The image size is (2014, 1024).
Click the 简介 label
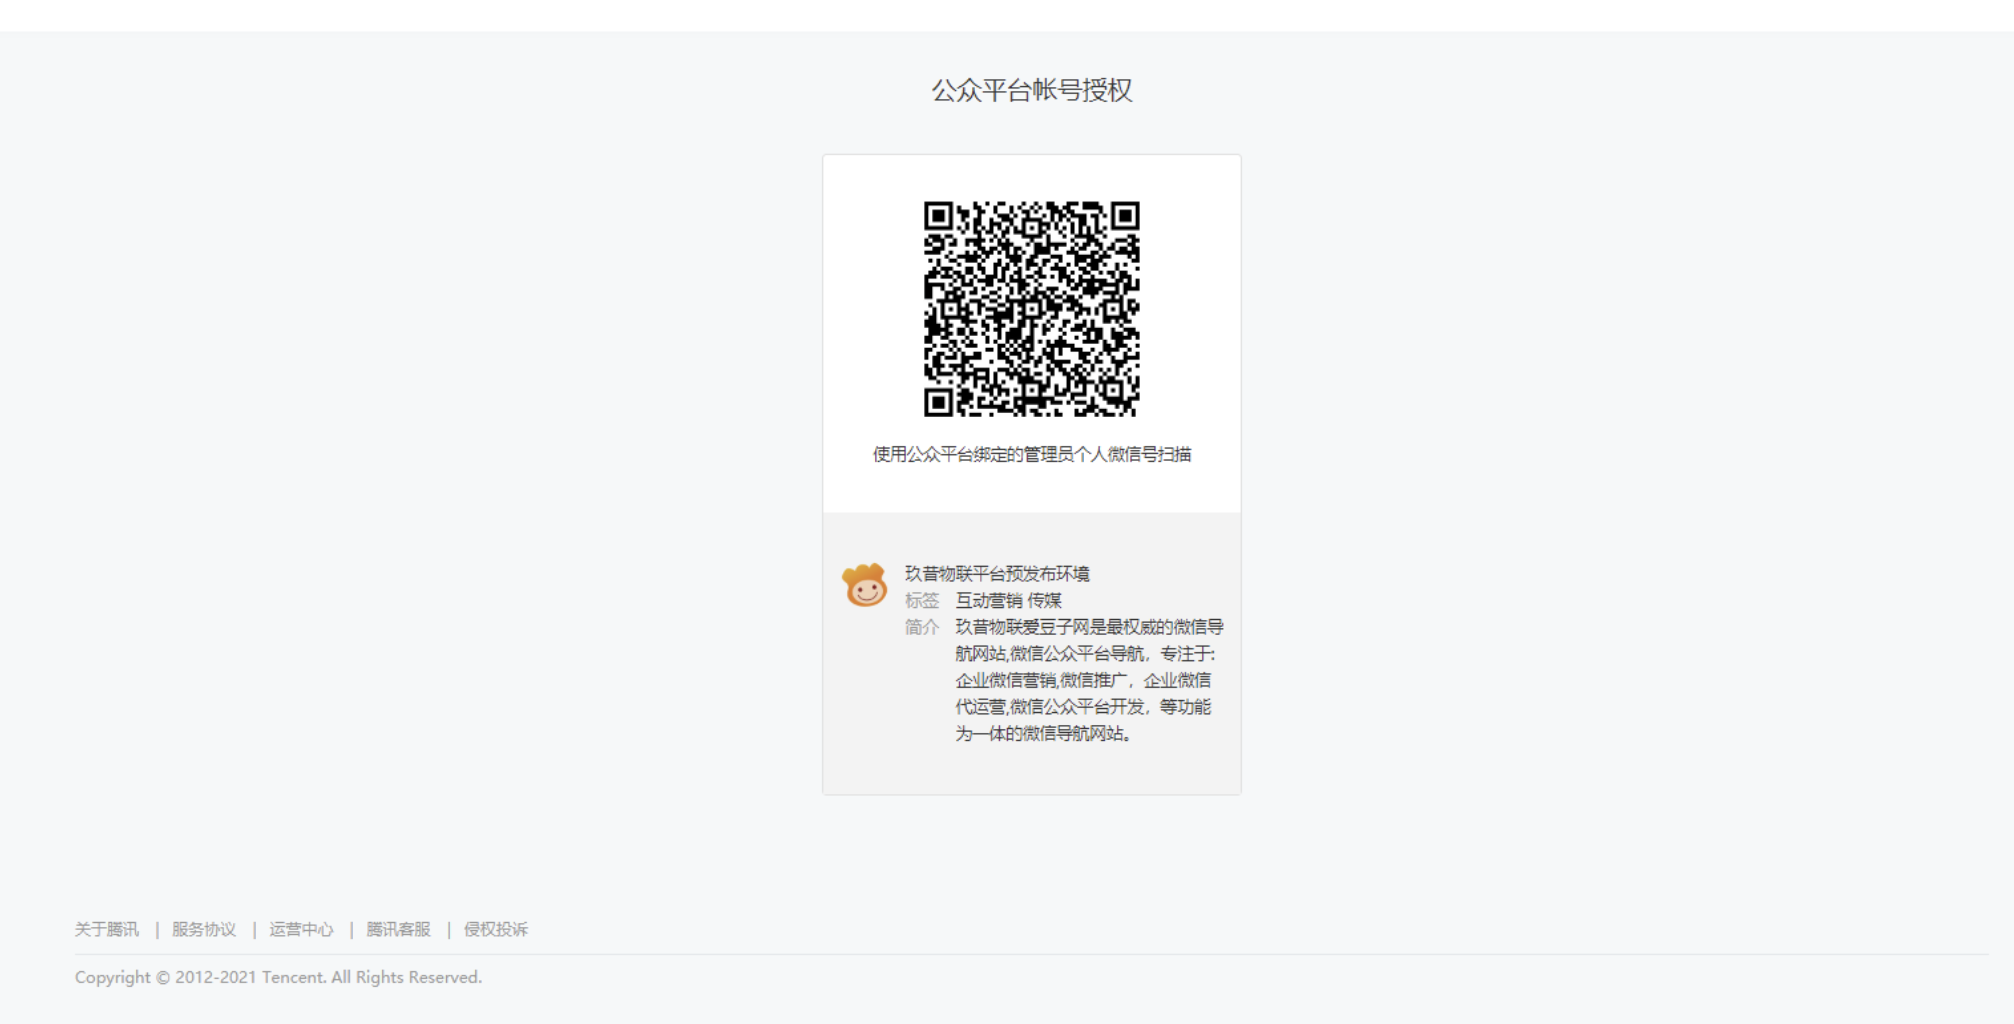922,627
